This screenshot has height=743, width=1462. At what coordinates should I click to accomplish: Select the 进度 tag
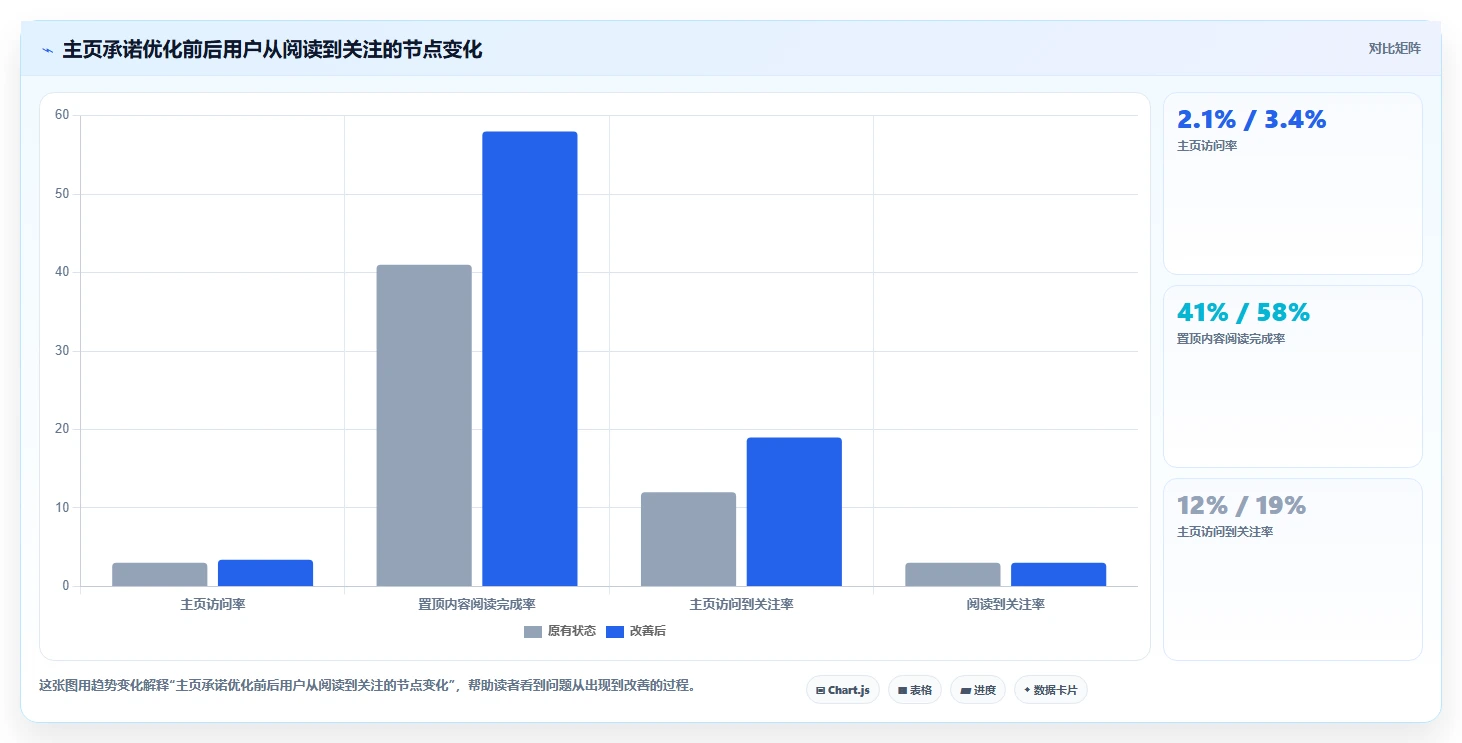[x=978, y=690]
